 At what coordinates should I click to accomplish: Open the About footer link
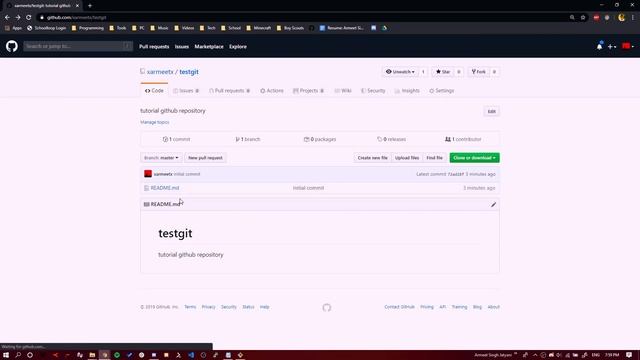click(x=493, y=307)
